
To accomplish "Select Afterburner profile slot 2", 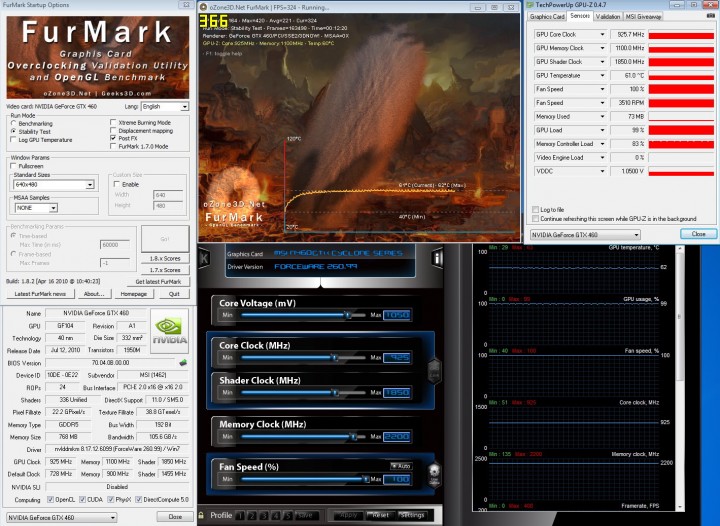I will 252,515.
